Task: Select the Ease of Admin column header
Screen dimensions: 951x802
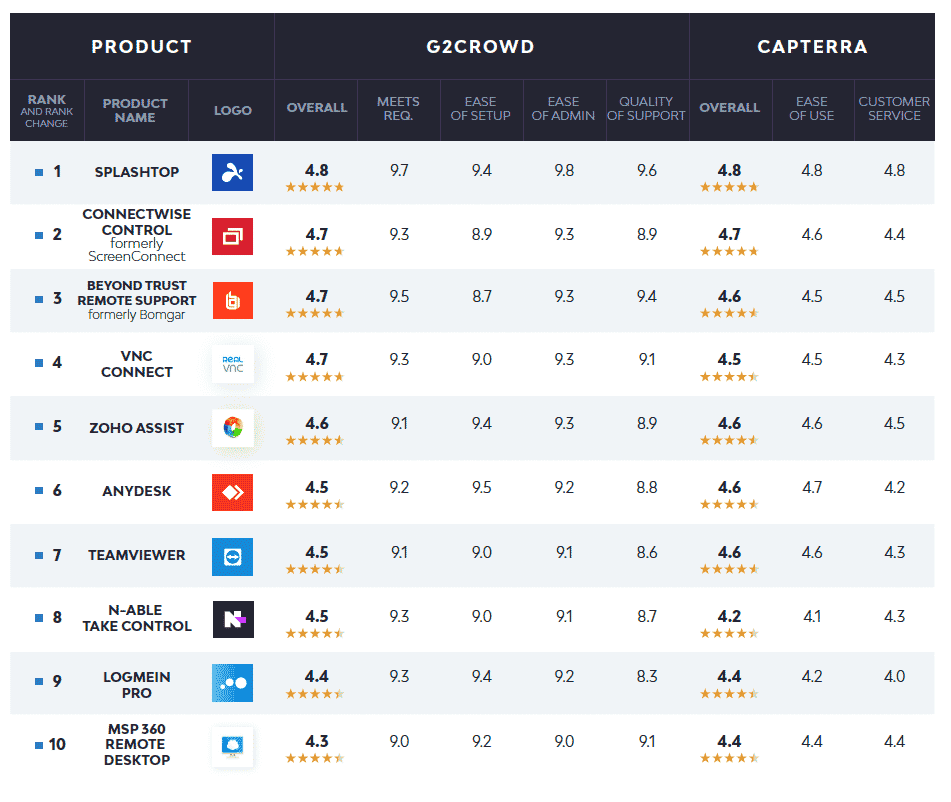Action: [x=563, y=109]
